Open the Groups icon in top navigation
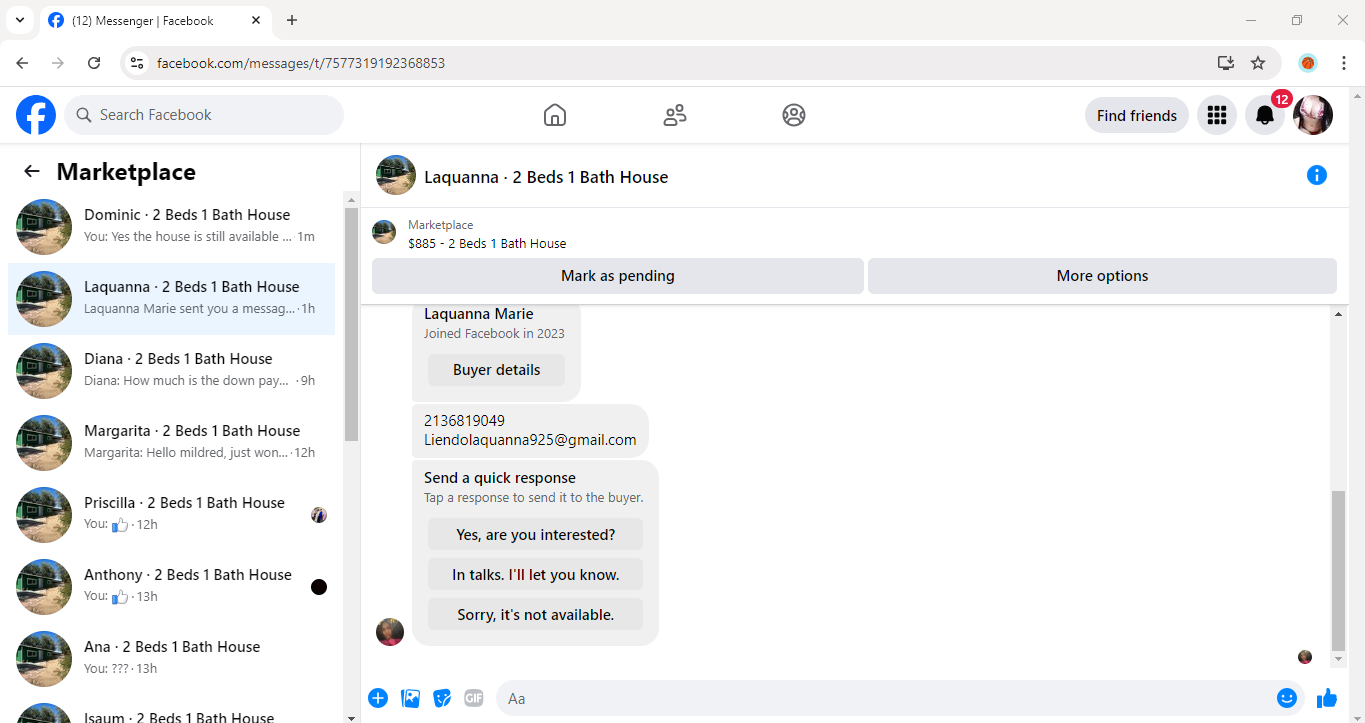Image resolution: width=1365 pixels, height=723 pixels. tap(794, 115)
